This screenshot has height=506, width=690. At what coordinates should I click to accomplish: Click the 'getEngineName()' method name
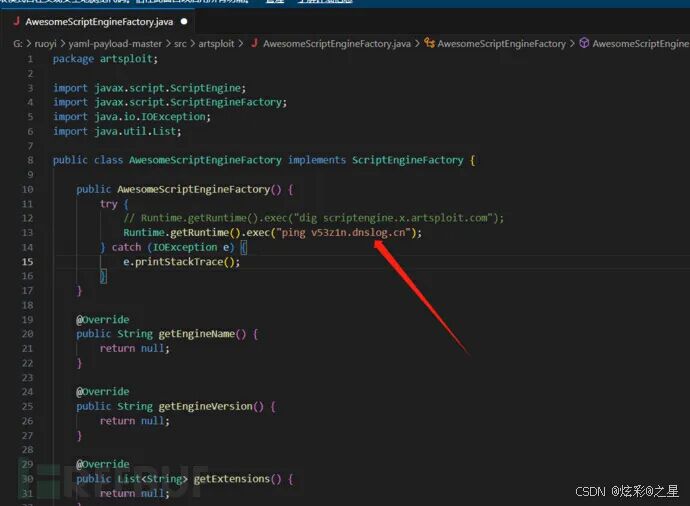point(202,334)
